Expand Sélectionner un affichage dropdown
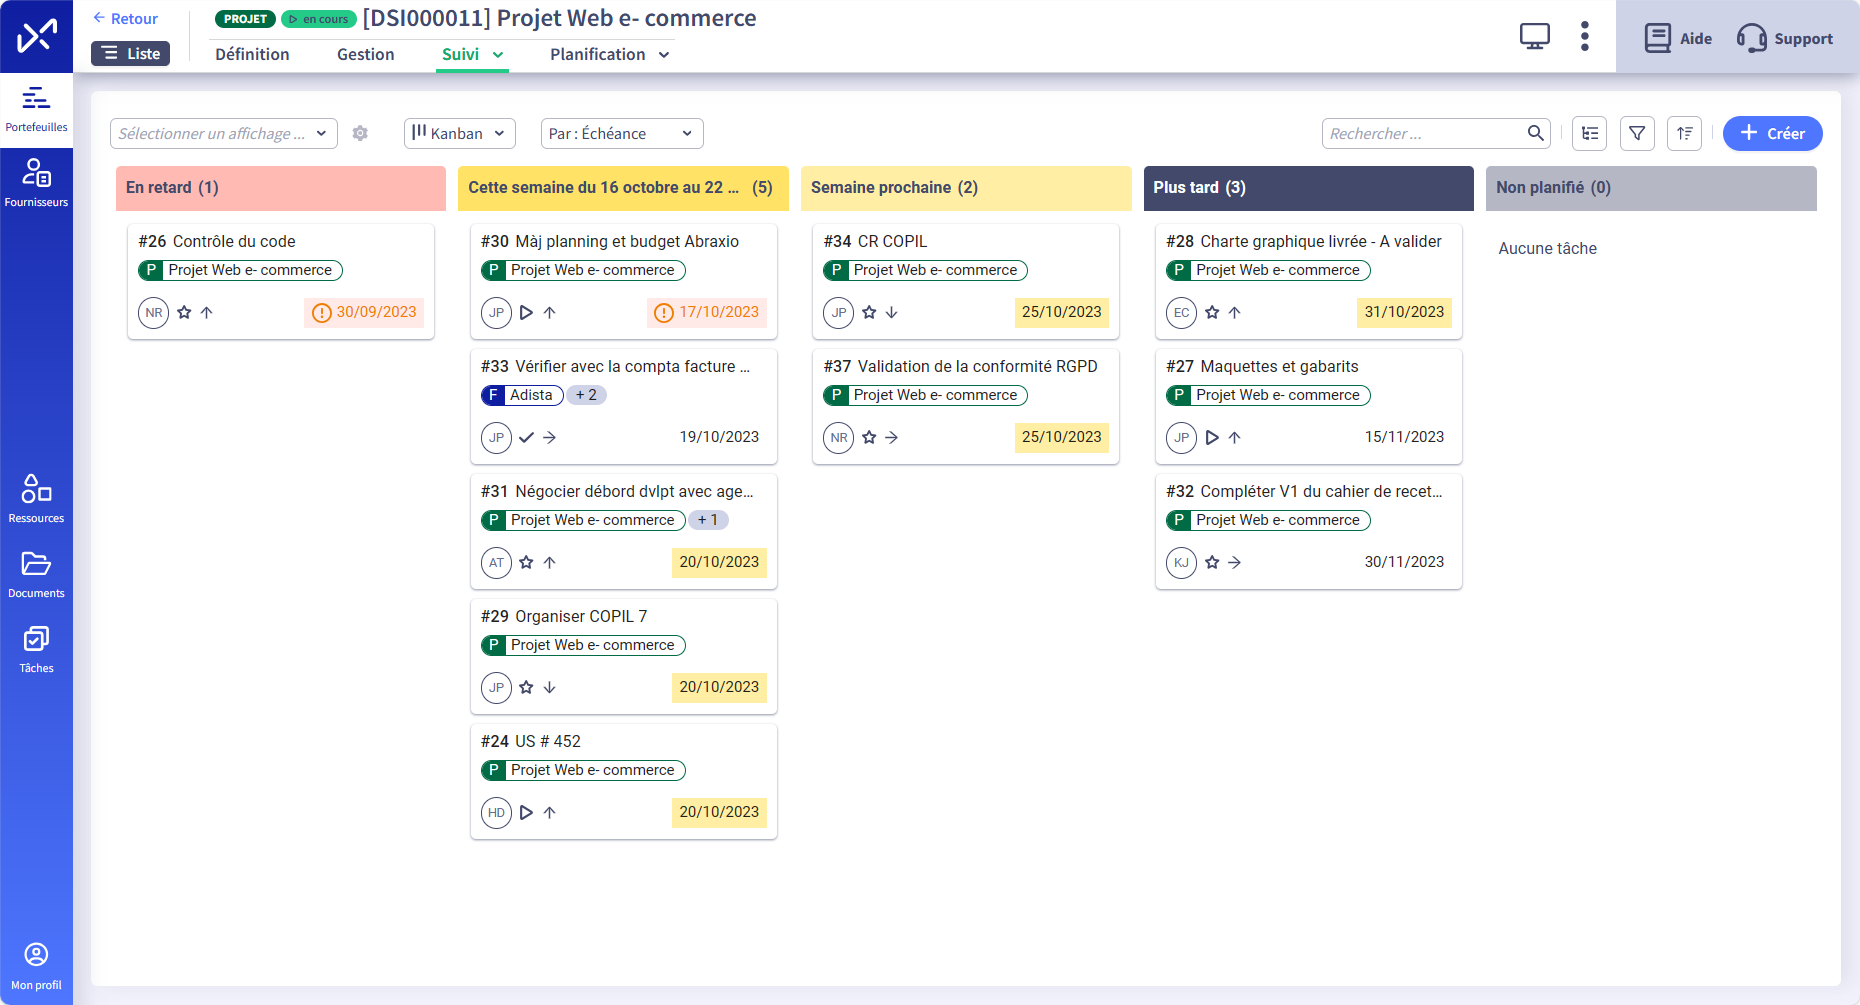The width and height of the screenshot is (1860, 1005). (x=224, y=133)
